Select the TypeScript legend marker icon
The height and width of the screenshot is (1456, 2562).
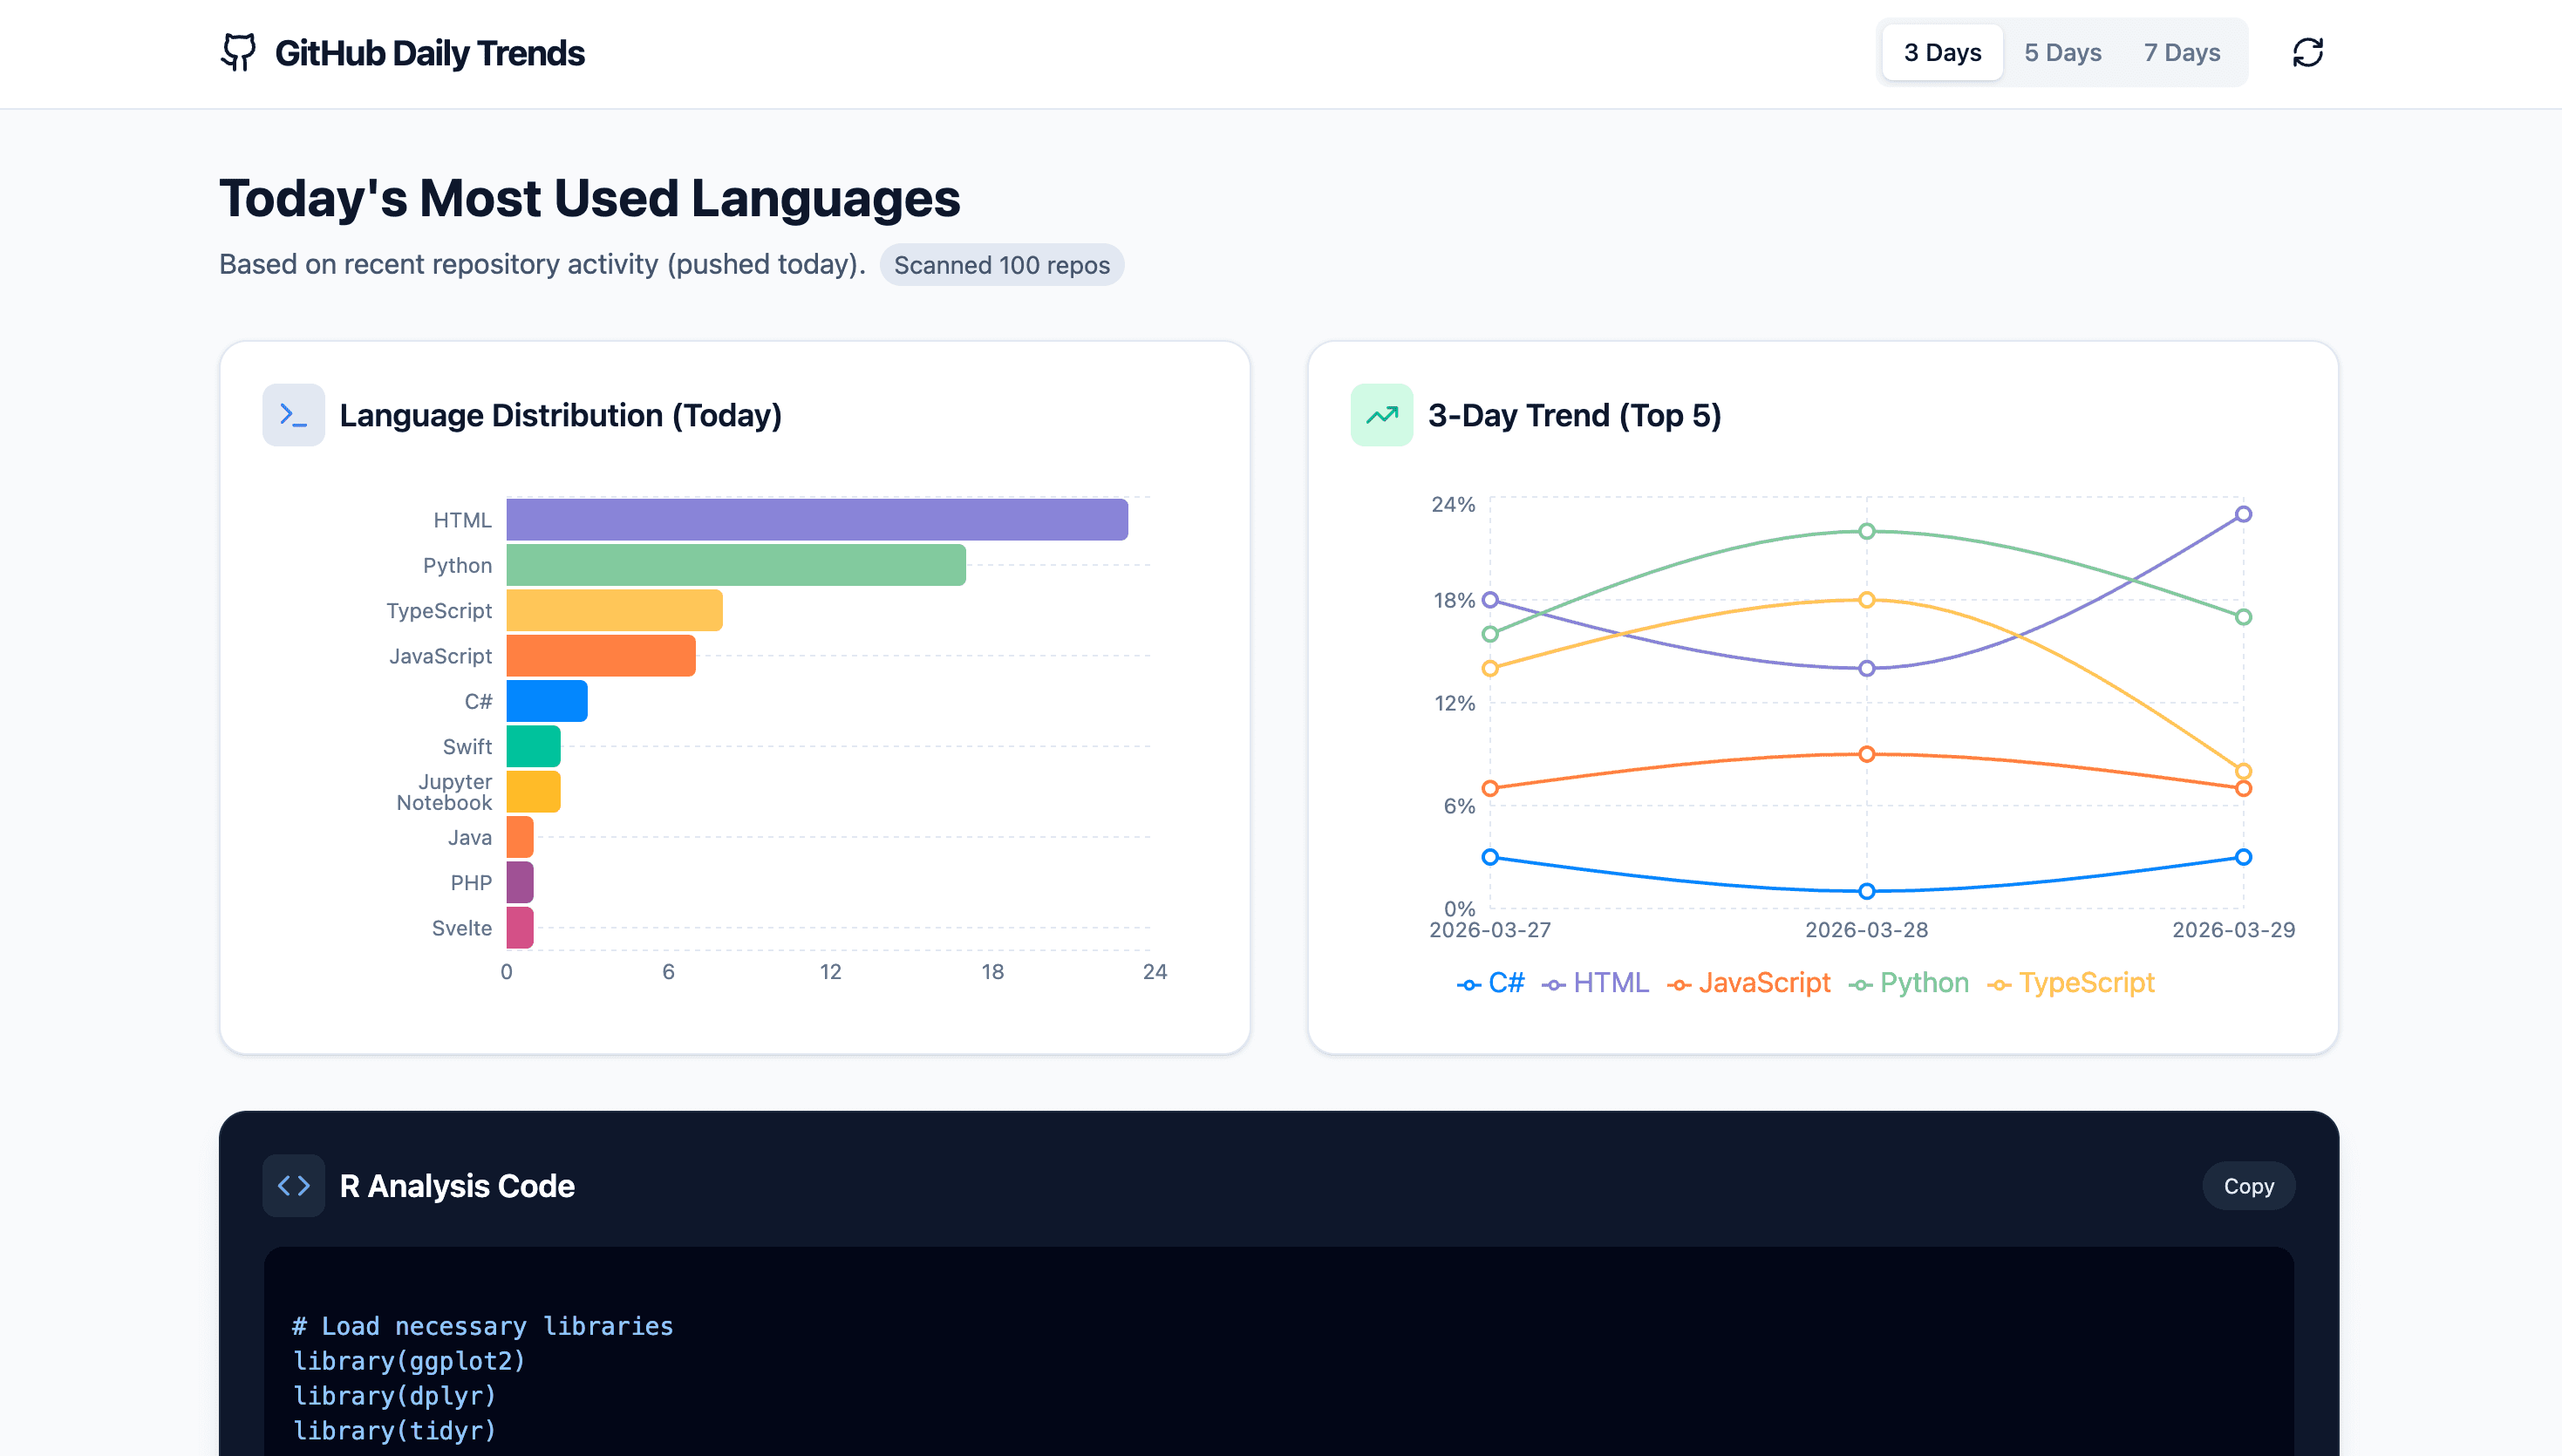(x=2000, y=983)
